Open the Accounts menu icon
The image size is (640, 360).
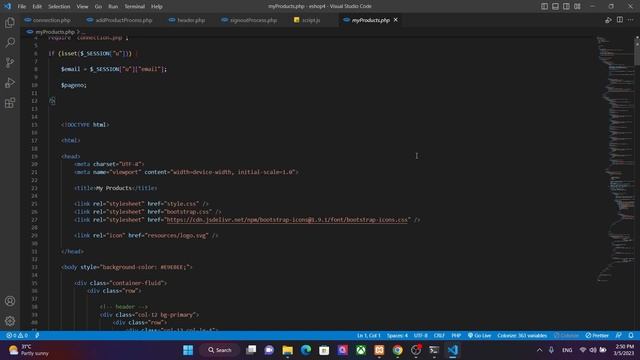(10, 301)
